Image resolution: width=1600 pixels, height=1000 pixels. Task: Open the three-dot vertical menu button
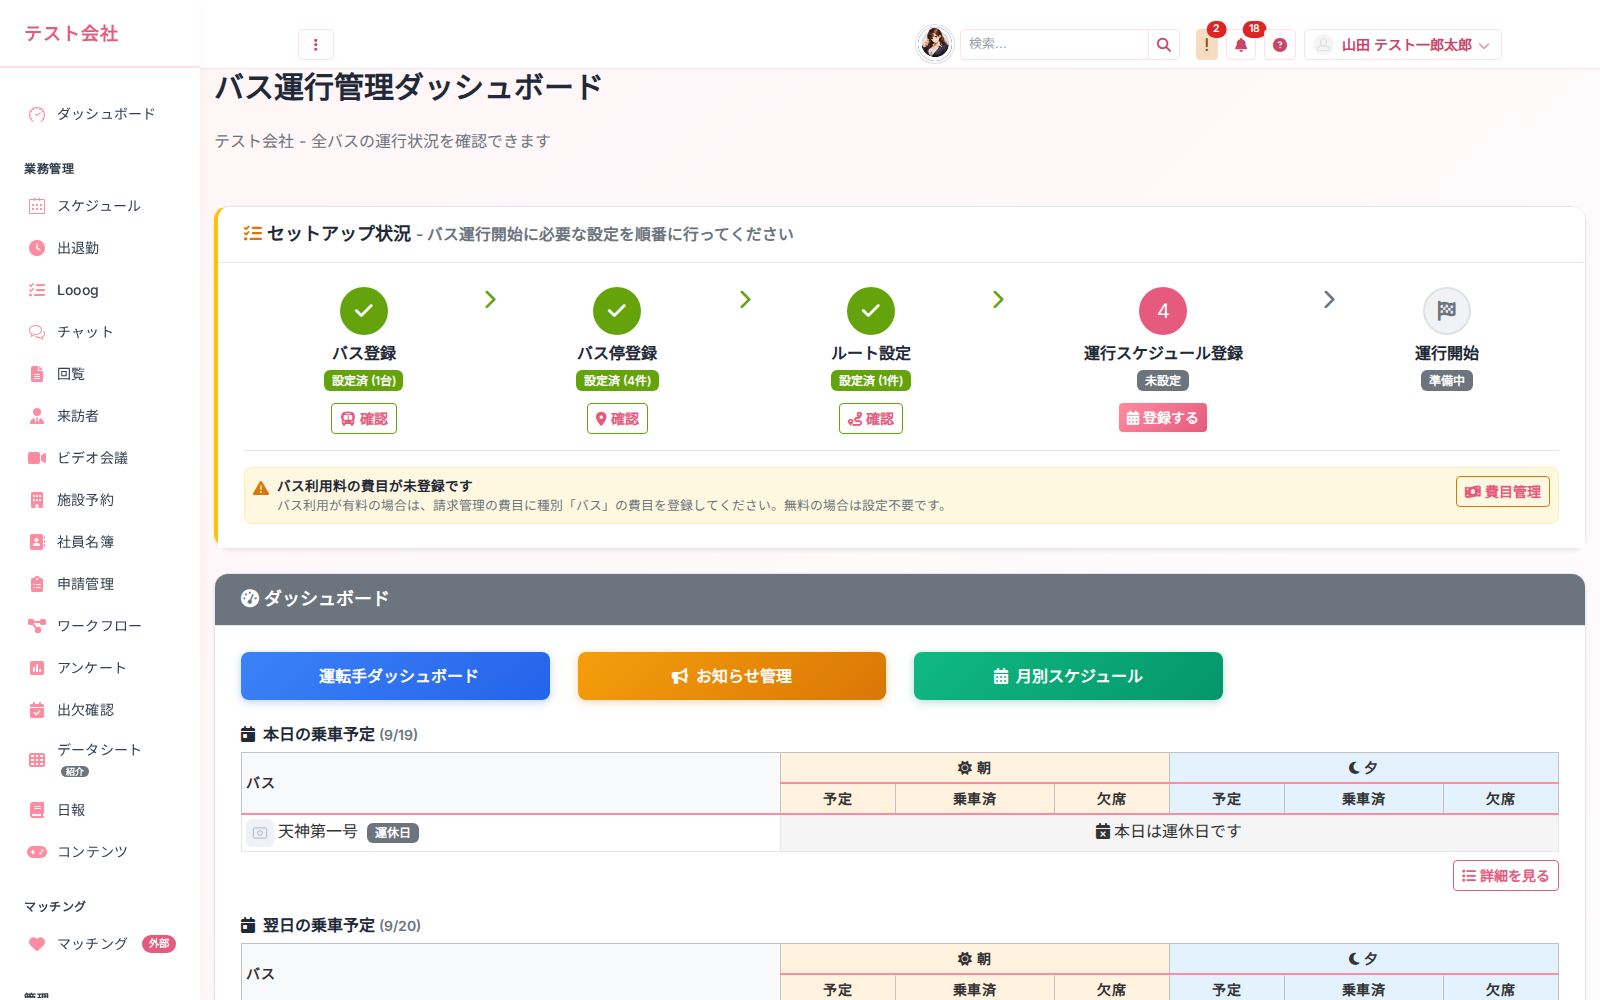(x=315, y=44)
